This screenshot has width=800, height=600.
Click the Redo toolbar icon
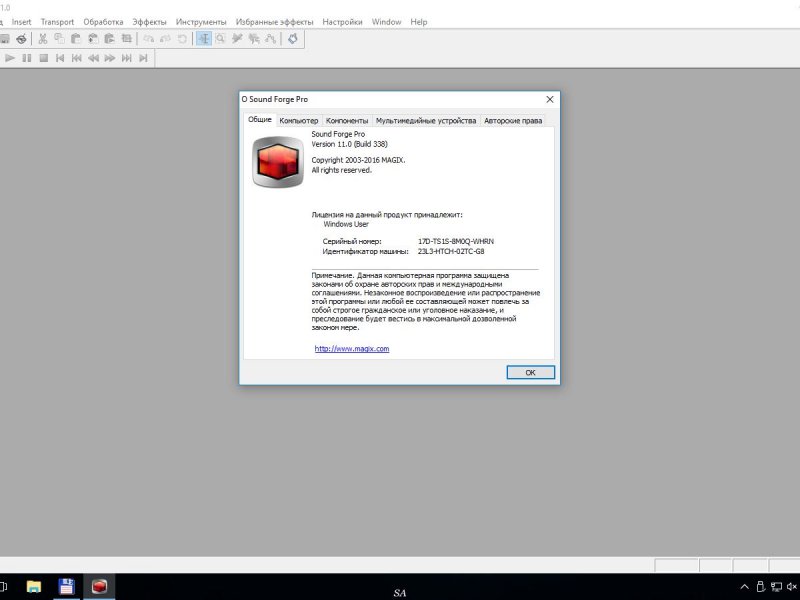(x=165, y=39)
